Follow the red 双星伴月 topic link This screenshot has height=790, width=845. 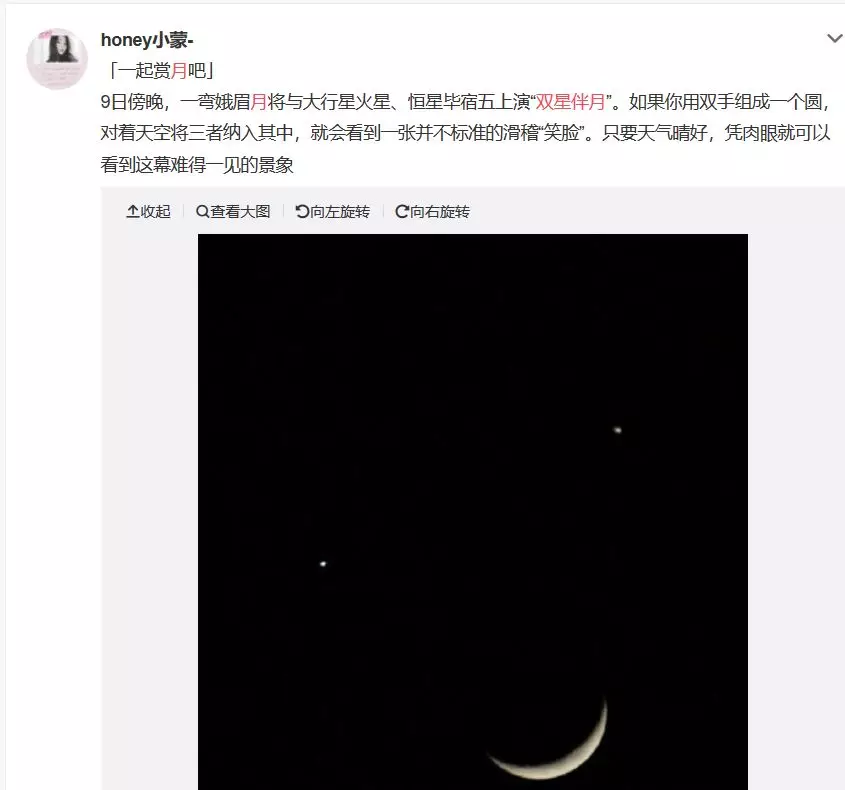pos(570,101)
